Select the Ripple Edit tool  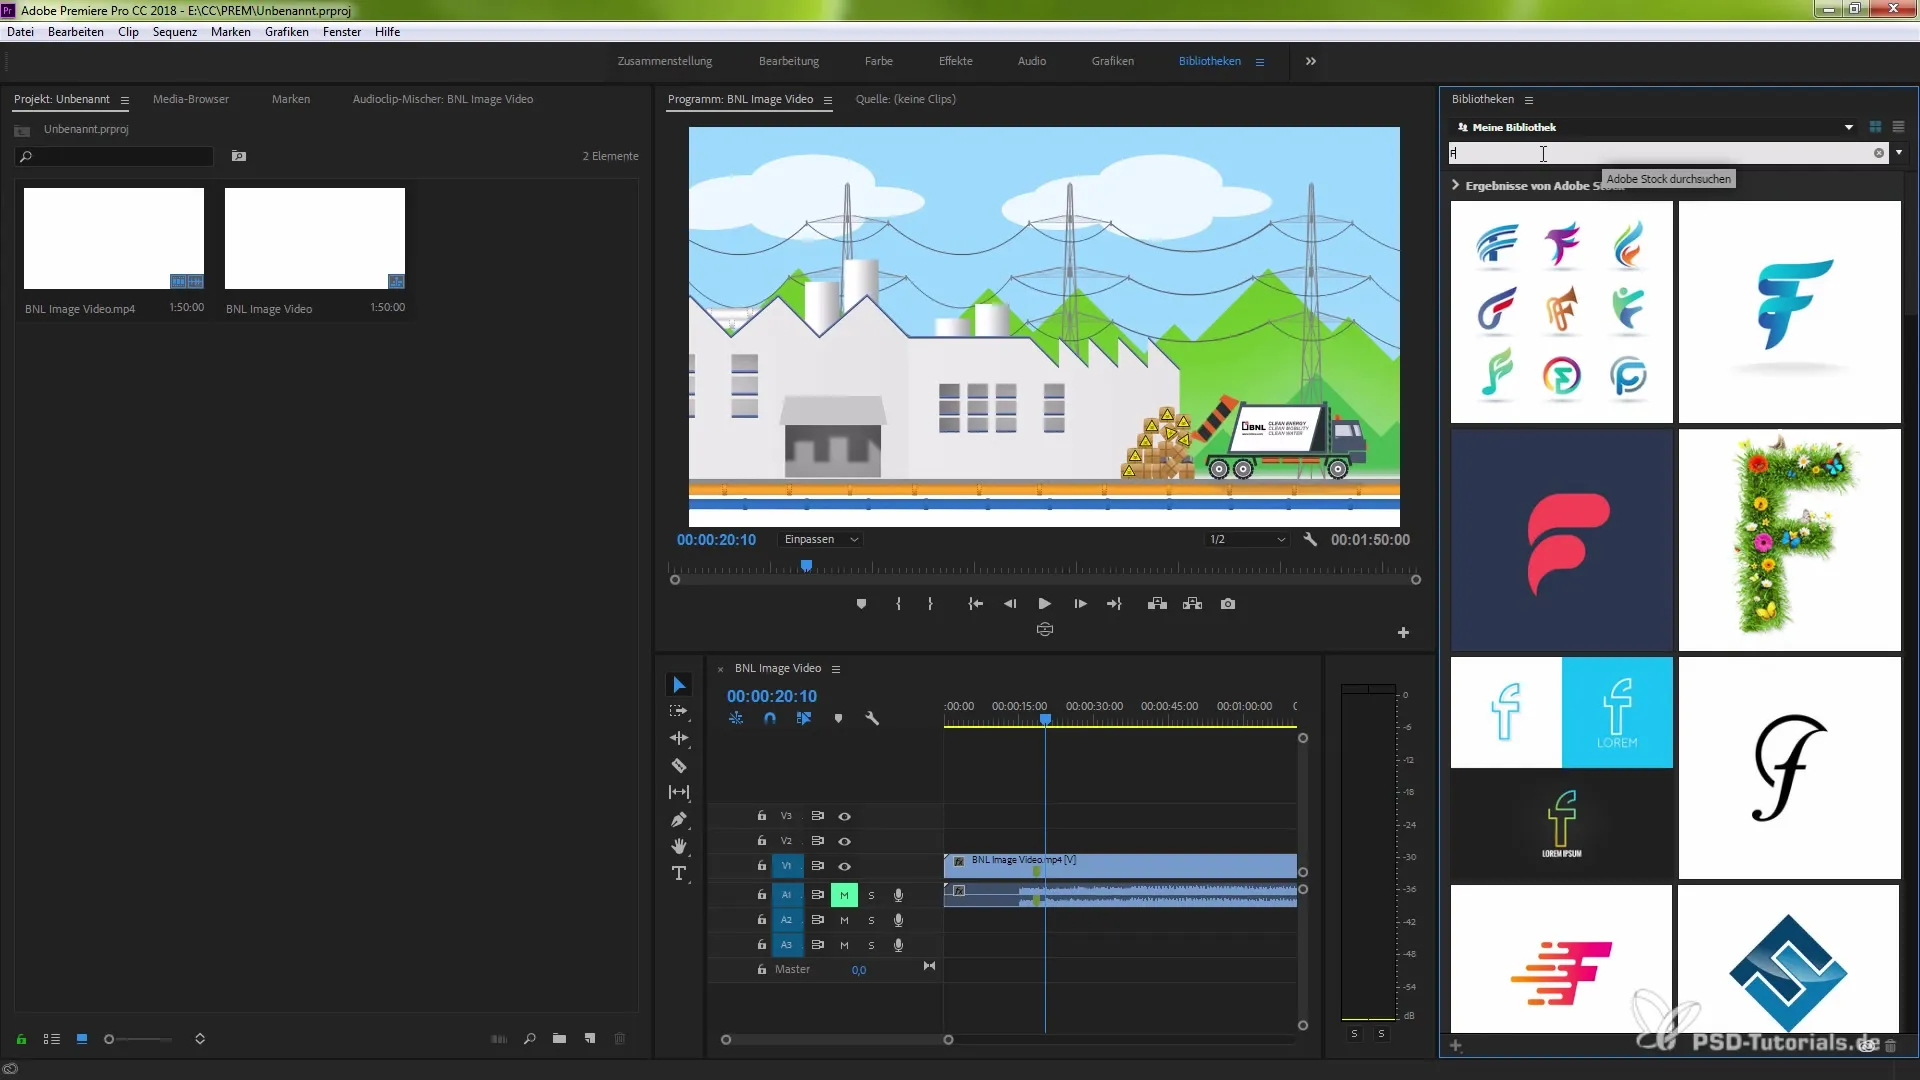(x=679, y=738)
